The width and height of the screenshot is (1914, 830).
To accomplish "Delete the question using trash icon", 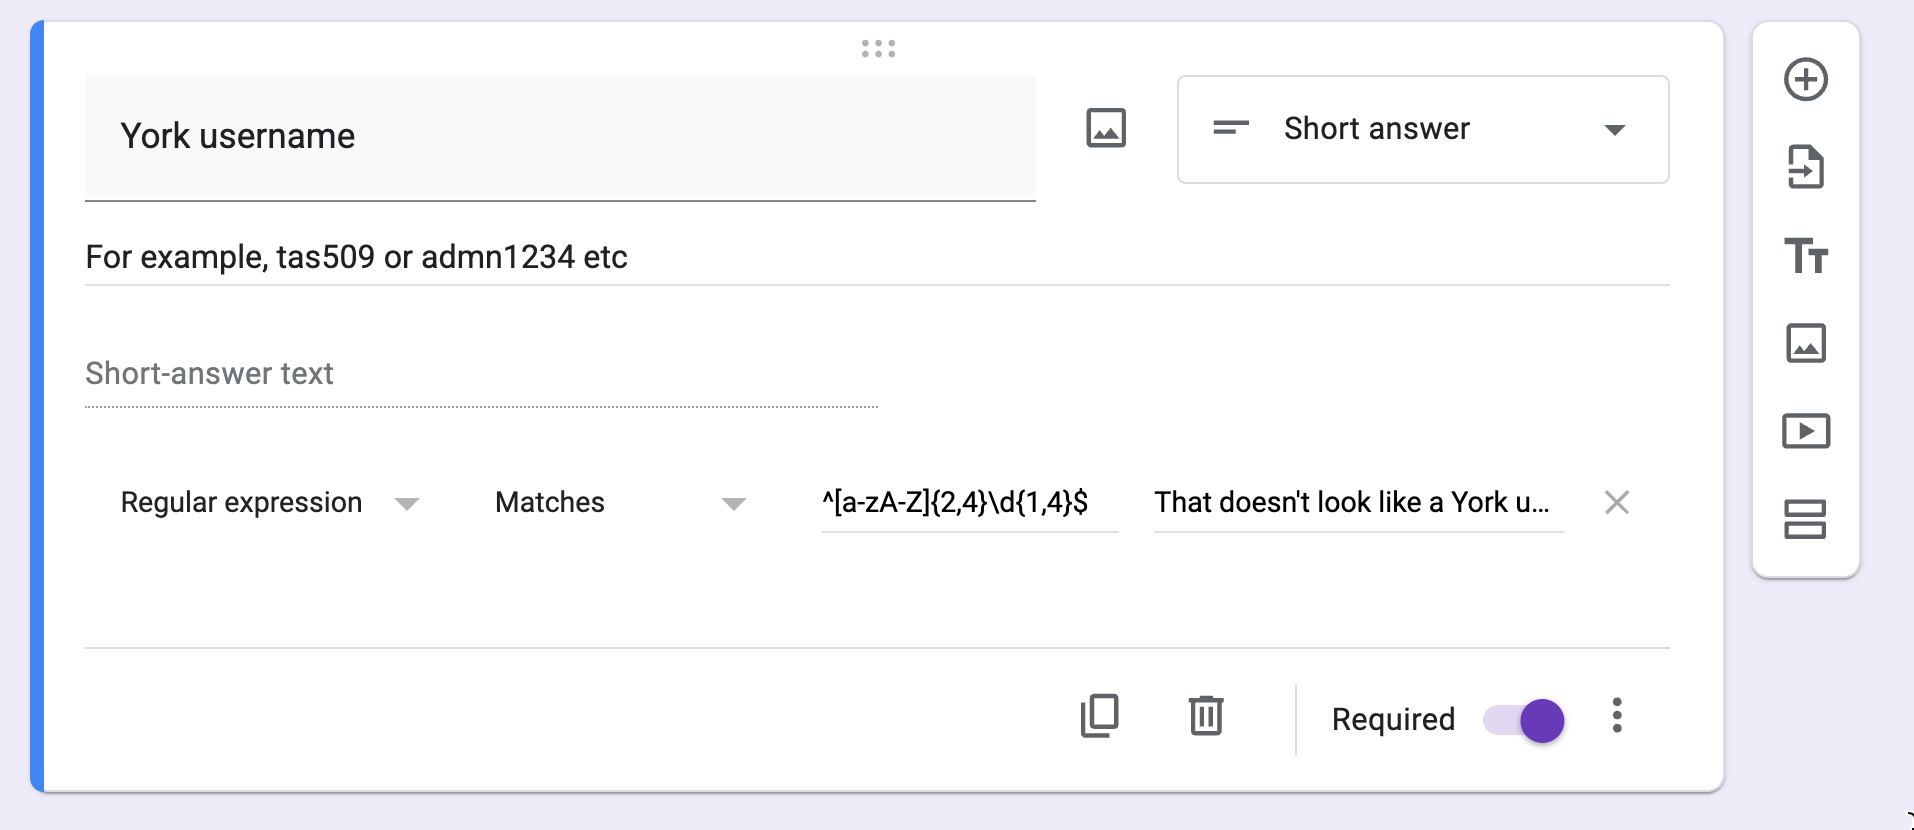I will (1206, 716).
